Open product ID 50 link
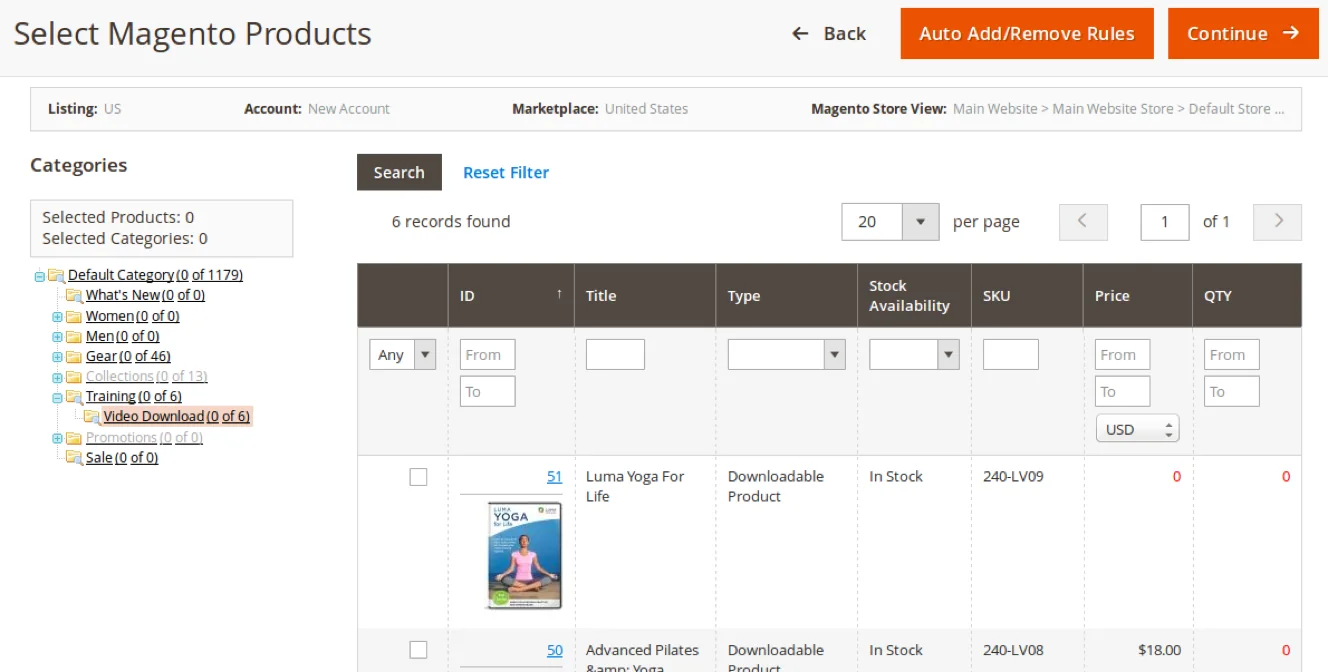This screenshot has height=672, width=1328. (x=554, y=650)
